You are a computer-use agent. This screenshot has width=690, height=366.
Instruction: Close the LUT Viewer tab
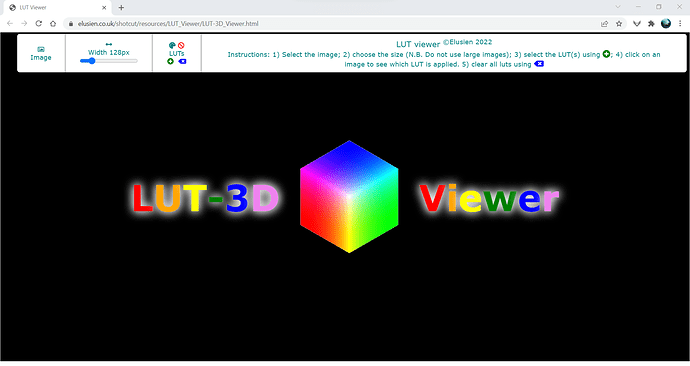click(x=104, y=7)
